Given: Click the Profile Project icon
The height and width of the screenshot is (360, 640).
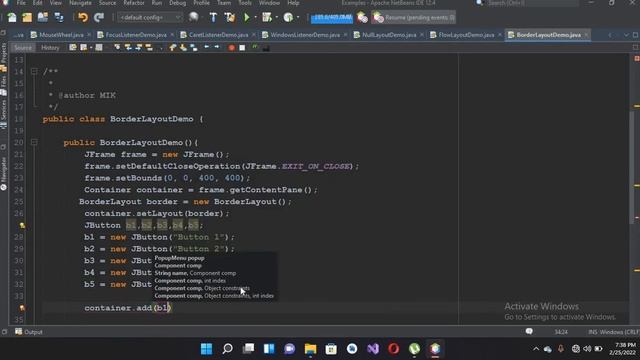Looking at the screenshot, I should pyautogui.click(x=288, y=18).
